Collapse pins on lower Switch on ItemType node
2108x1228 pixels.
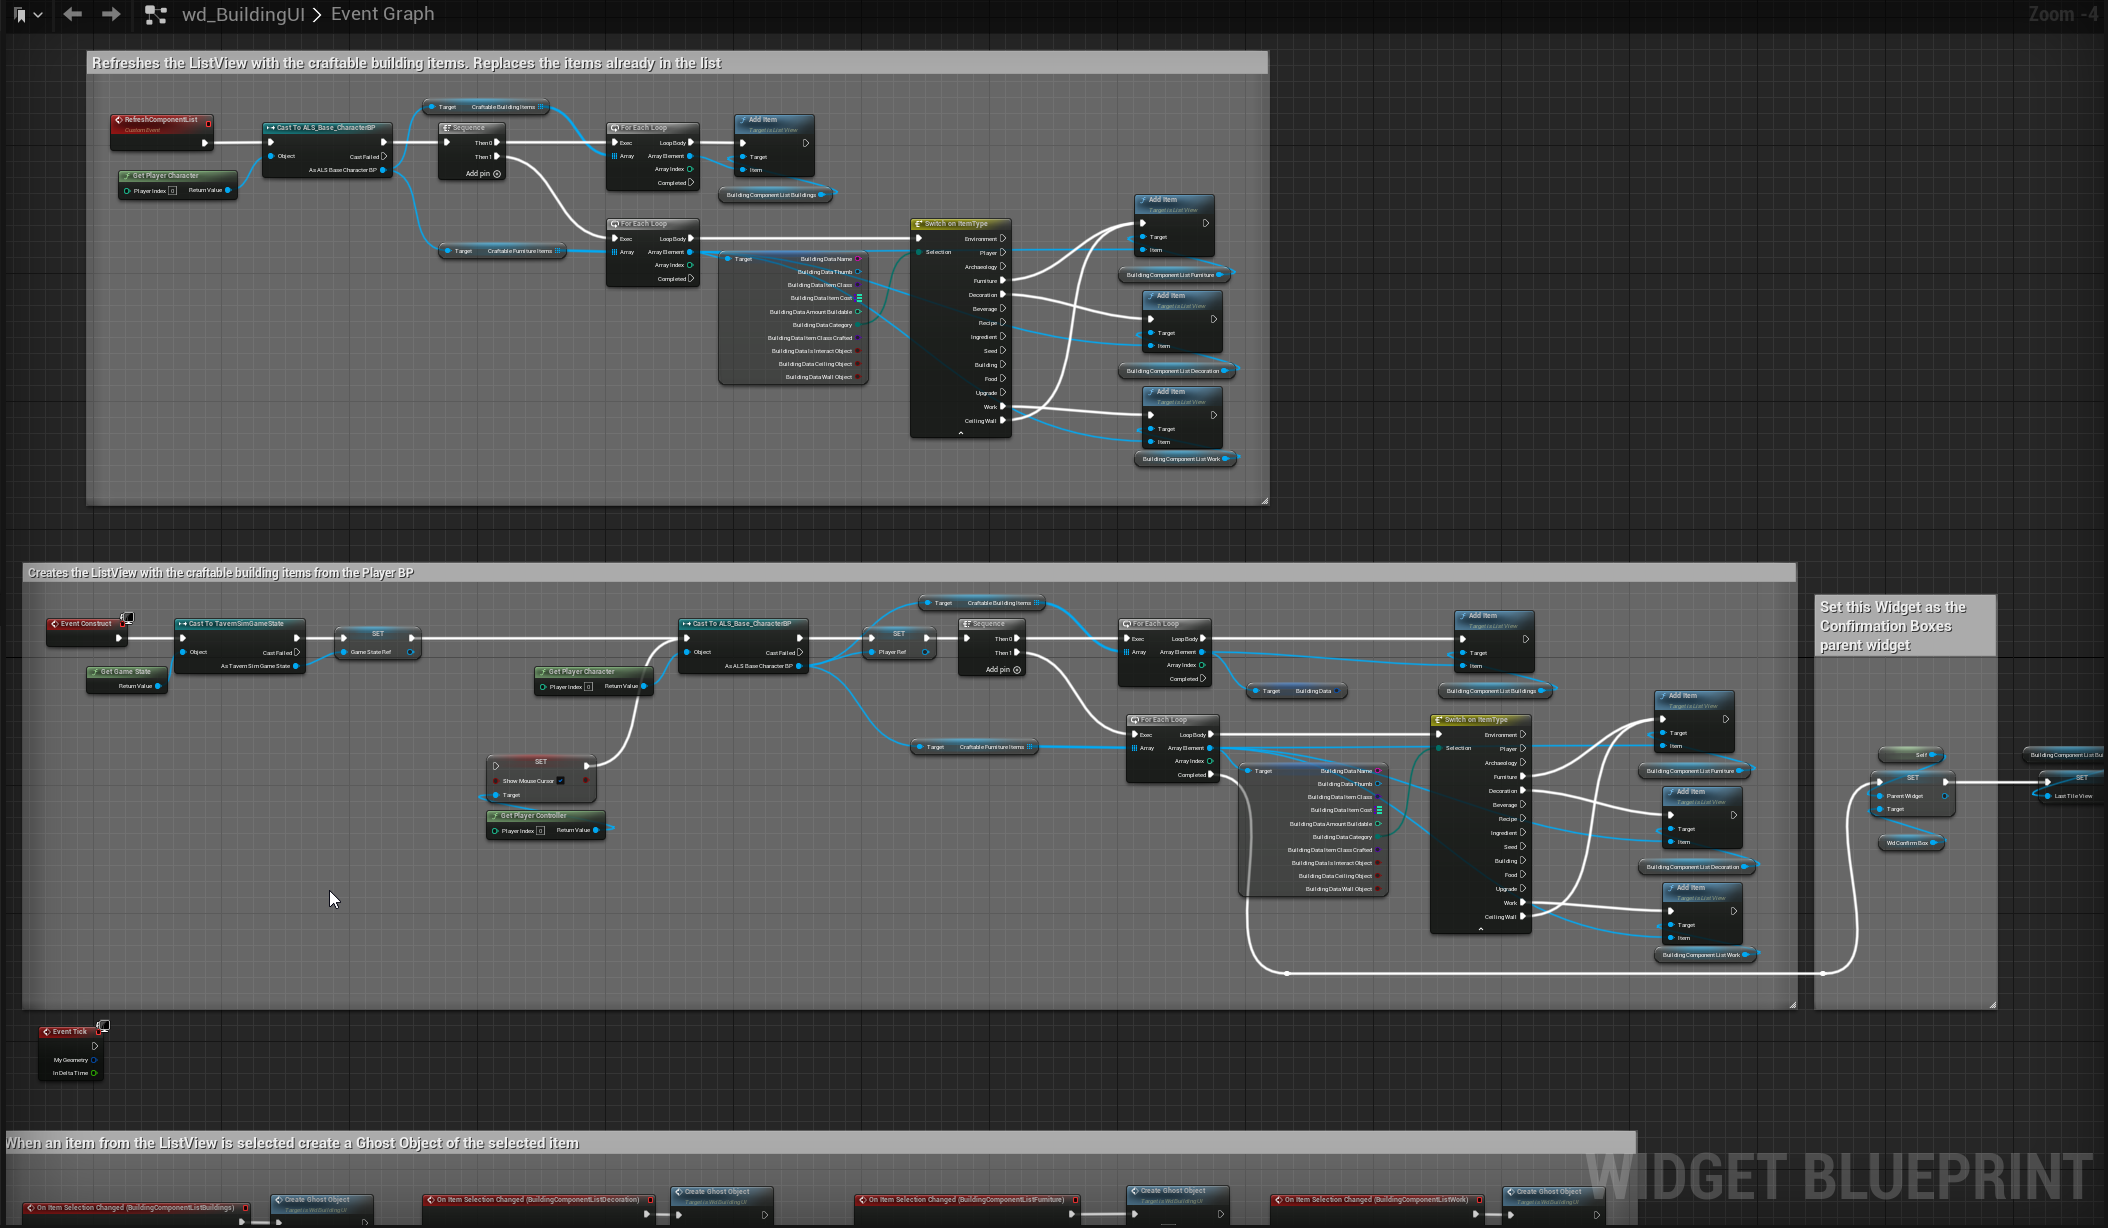[x=1481, y=929]
